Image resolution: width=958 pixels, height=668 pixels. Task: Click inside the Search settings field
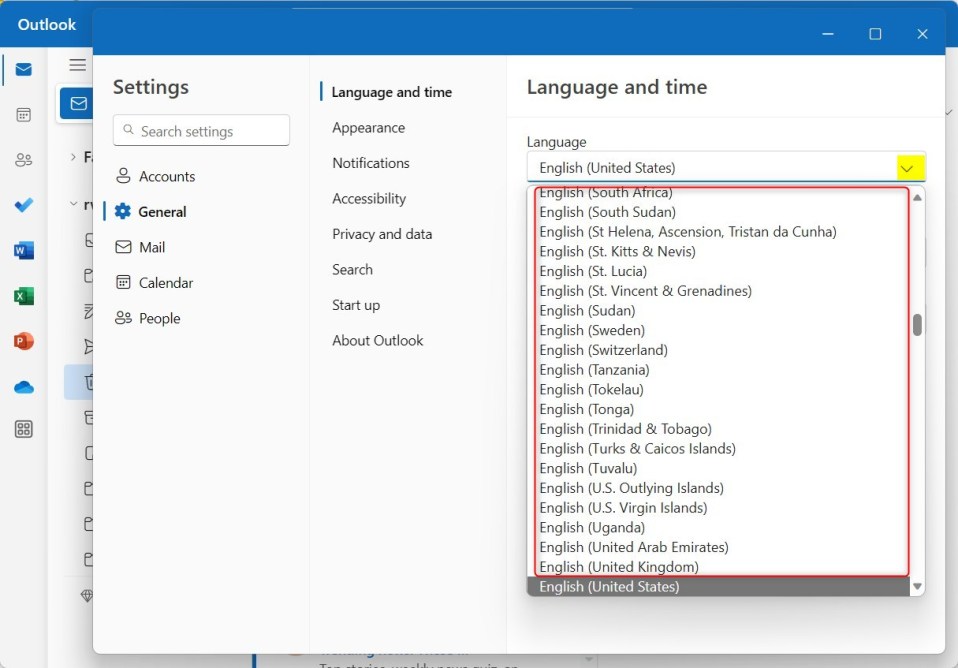(200, 130)
